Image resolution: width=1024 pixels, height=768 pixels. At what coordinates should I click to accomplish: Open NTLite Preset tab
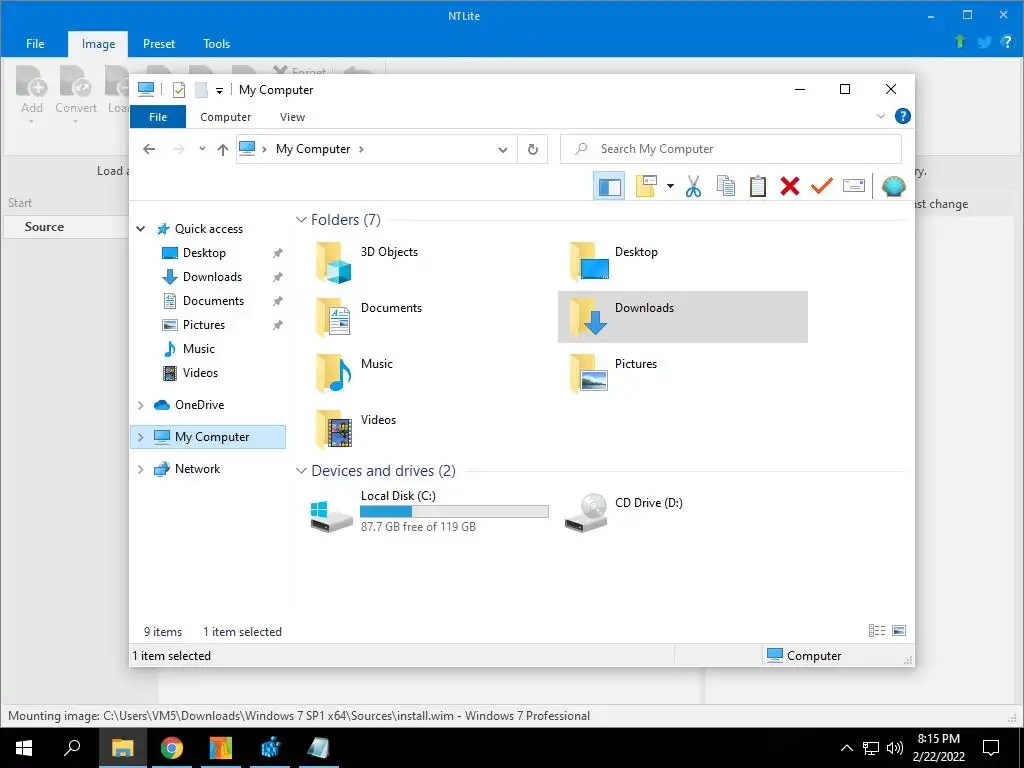tap(159, 44)
